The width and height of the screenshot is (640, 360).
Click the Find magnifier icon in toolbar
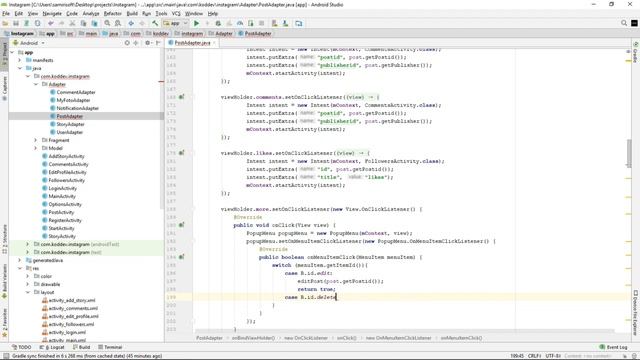[107, 23]
